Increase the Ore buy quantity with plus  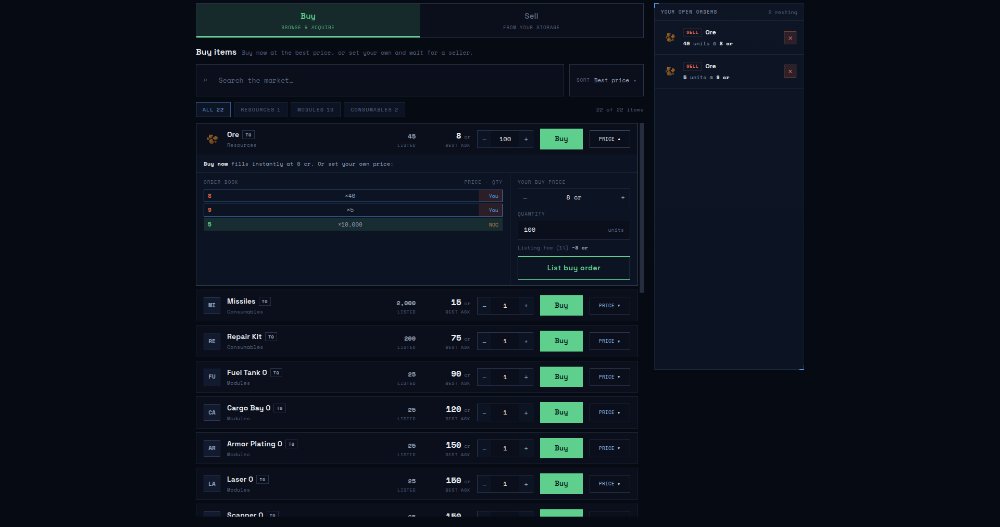click(x=526, y=139)
